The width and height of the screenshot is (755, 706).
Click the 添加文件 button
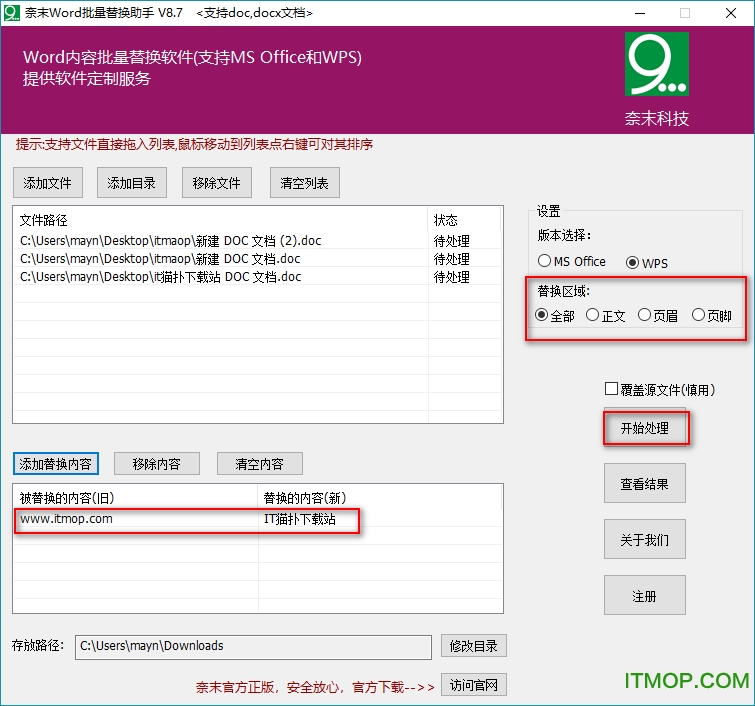(x=48, y=183)
